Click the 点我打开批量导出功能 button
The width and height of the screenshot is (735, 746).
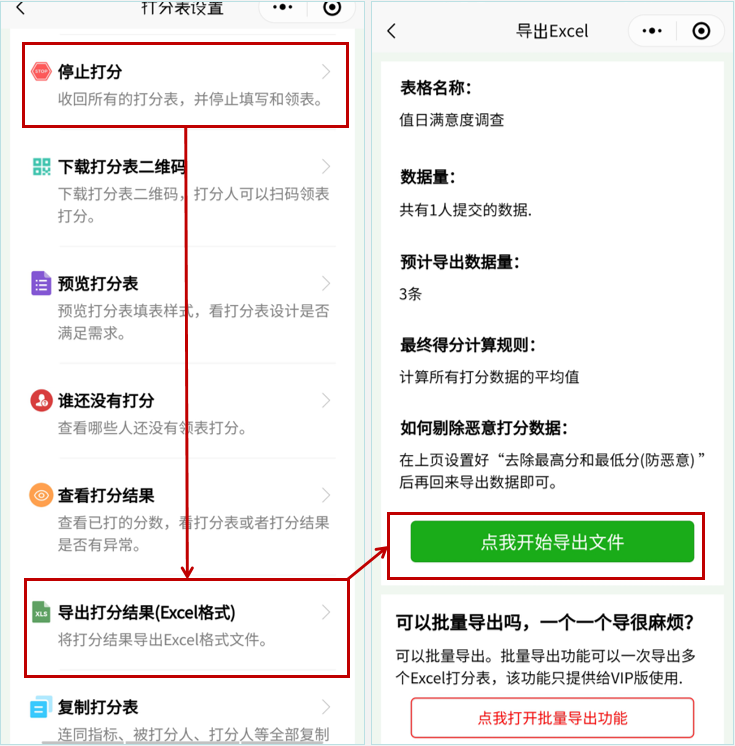pos(552,718)
